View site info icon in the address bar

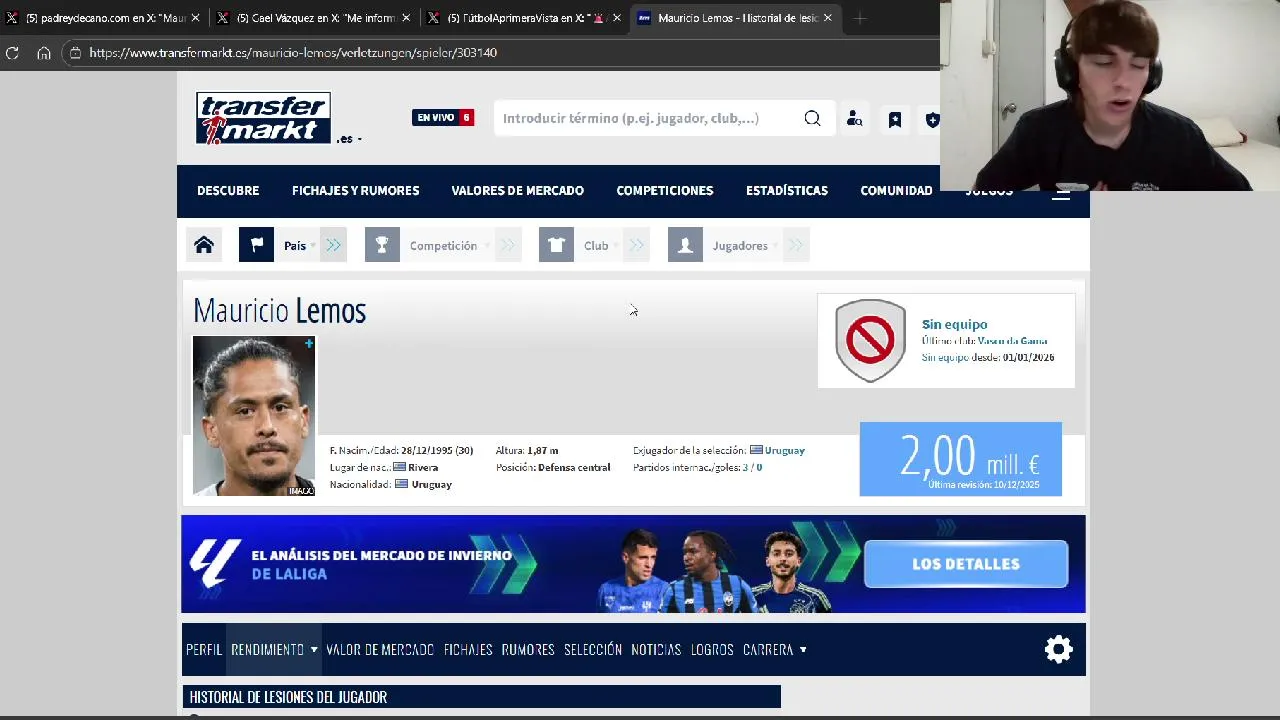coord(74,53)
